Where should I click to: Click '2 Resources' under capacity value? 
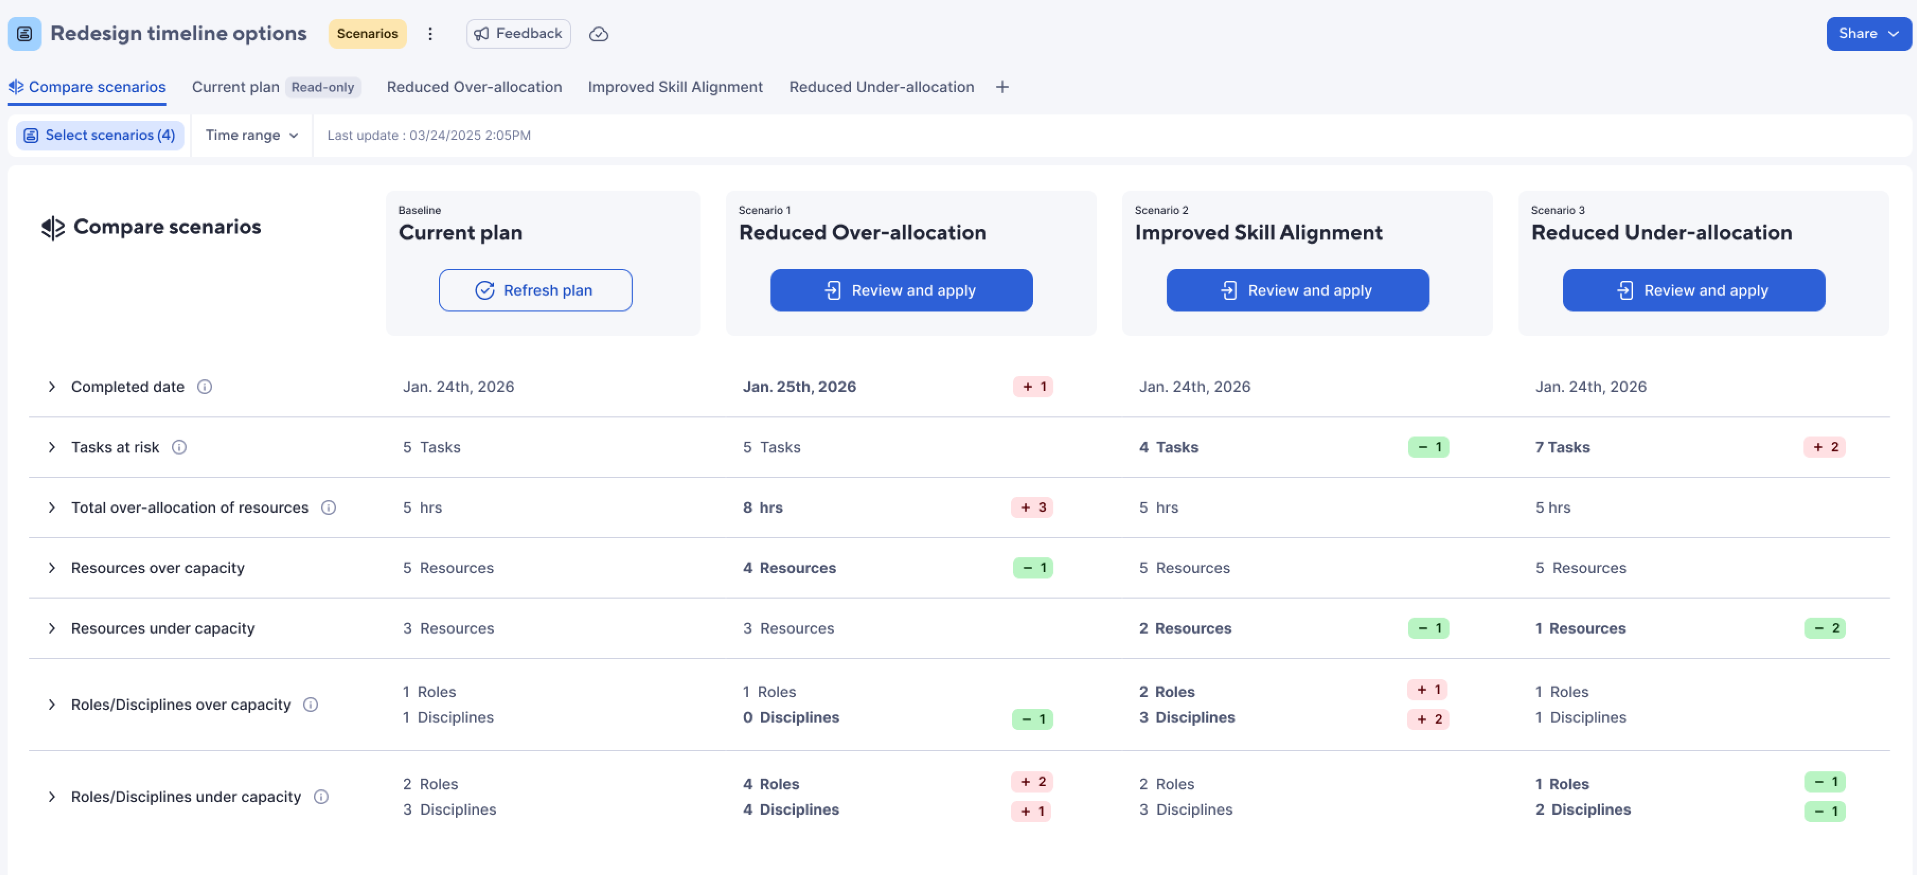click(x=1185, y=628)
